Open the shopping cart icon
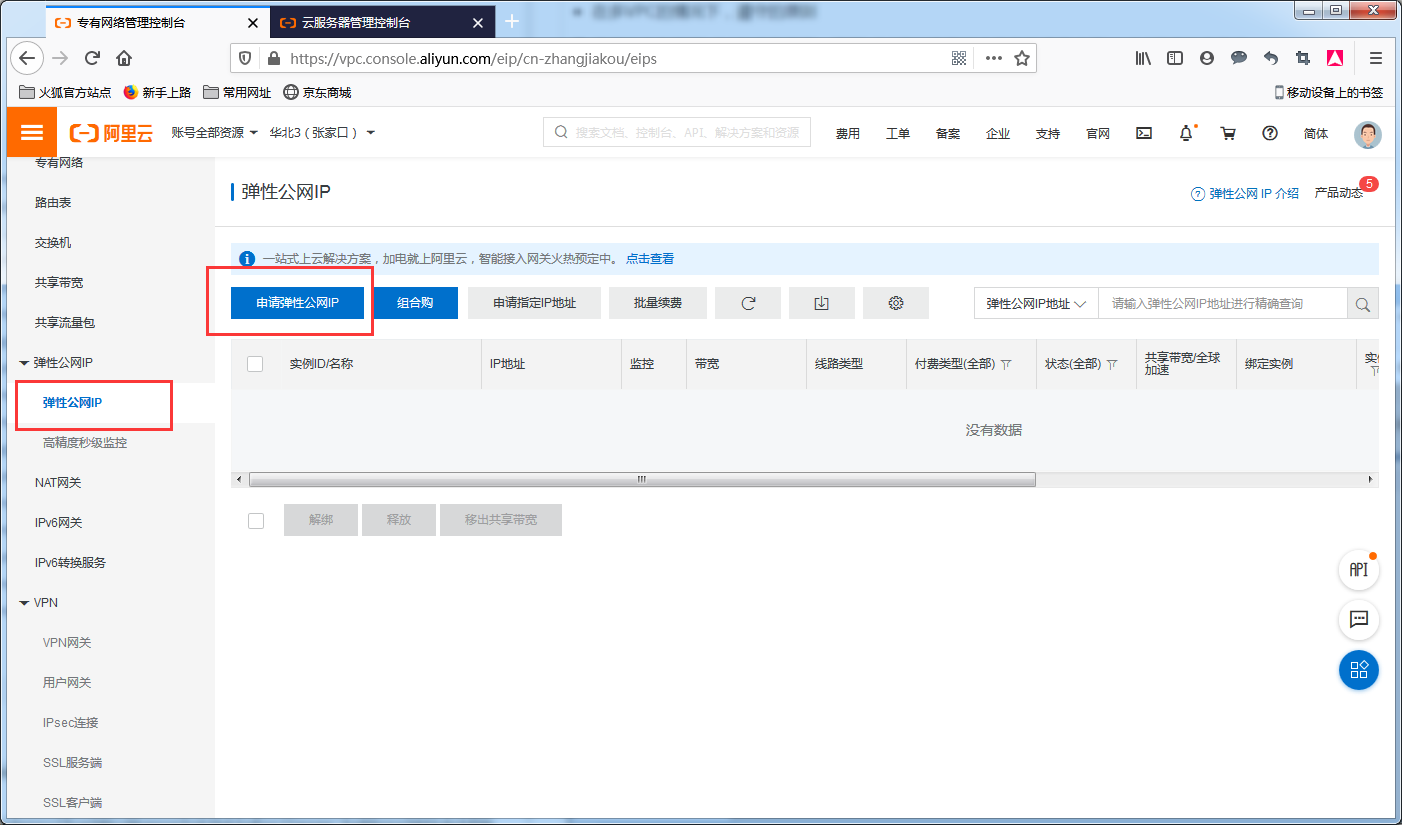This screenshot has height=825, width=1402. 1228,132
